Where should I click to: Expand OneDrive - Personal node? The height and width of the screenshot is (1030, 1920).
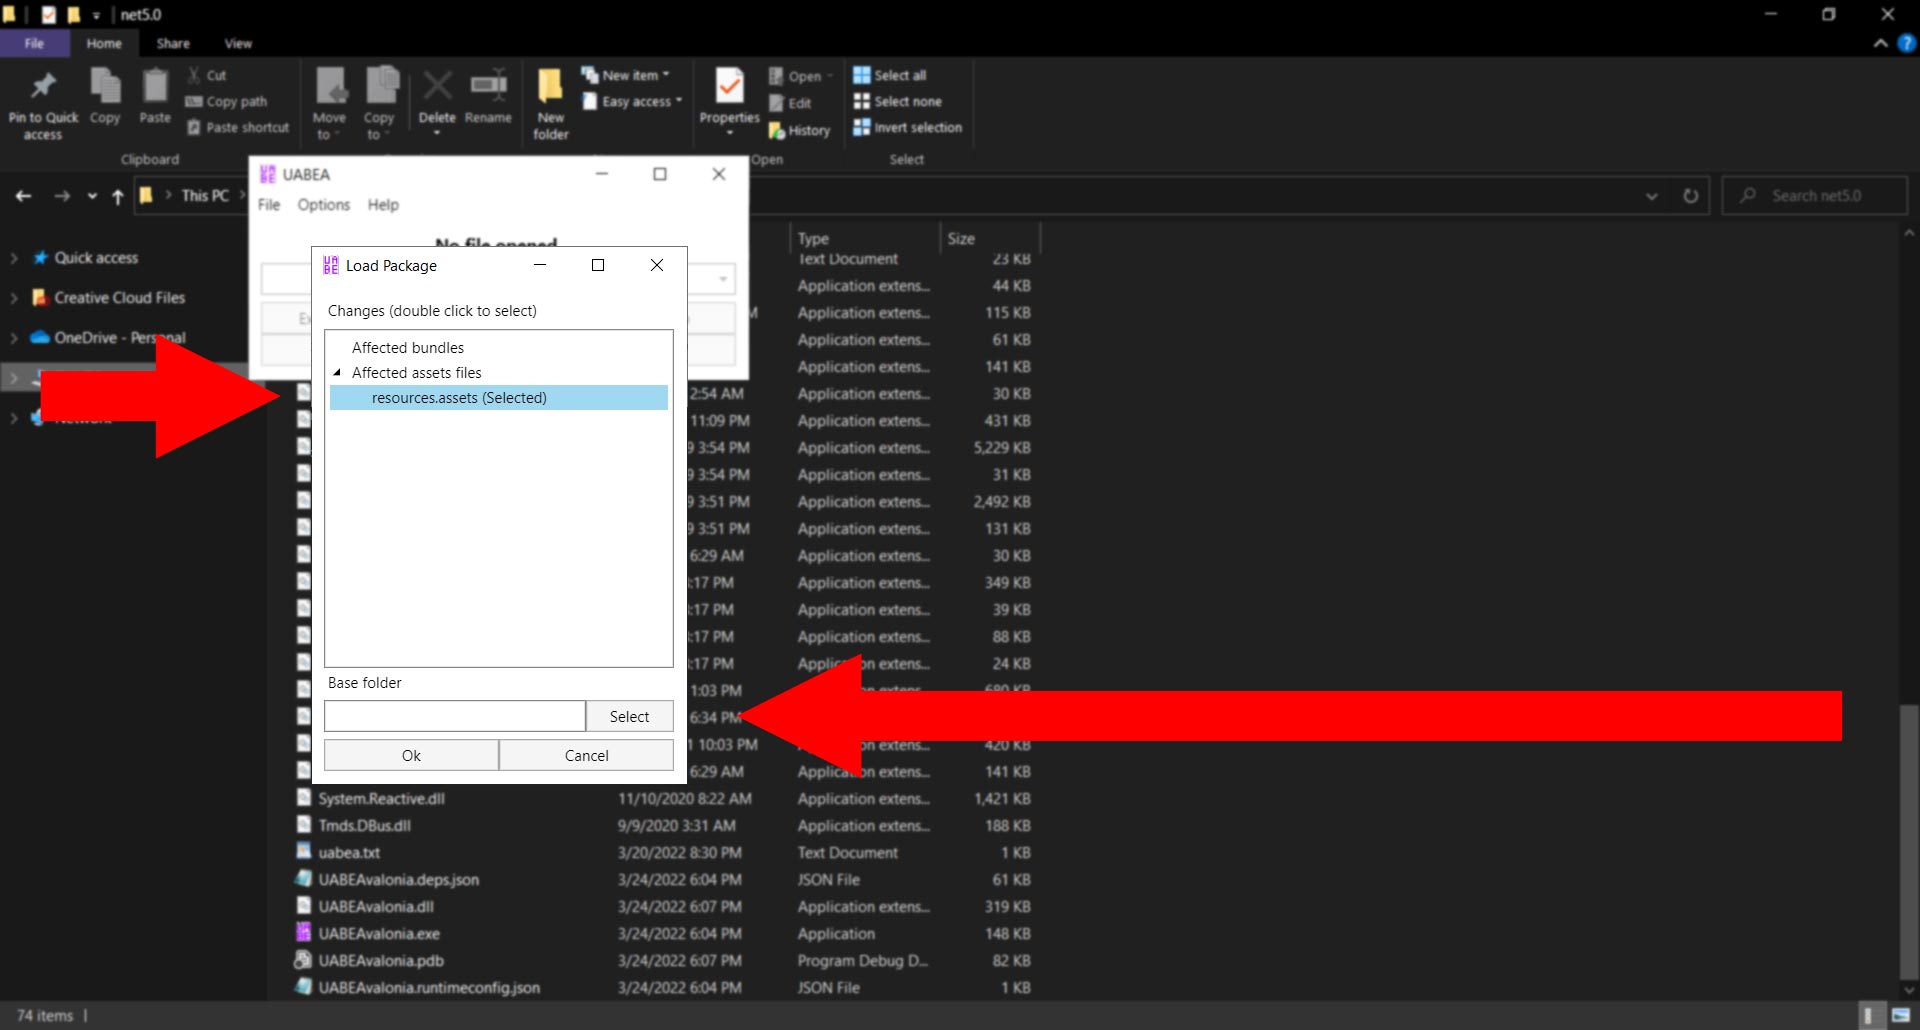tap(14, 338)
